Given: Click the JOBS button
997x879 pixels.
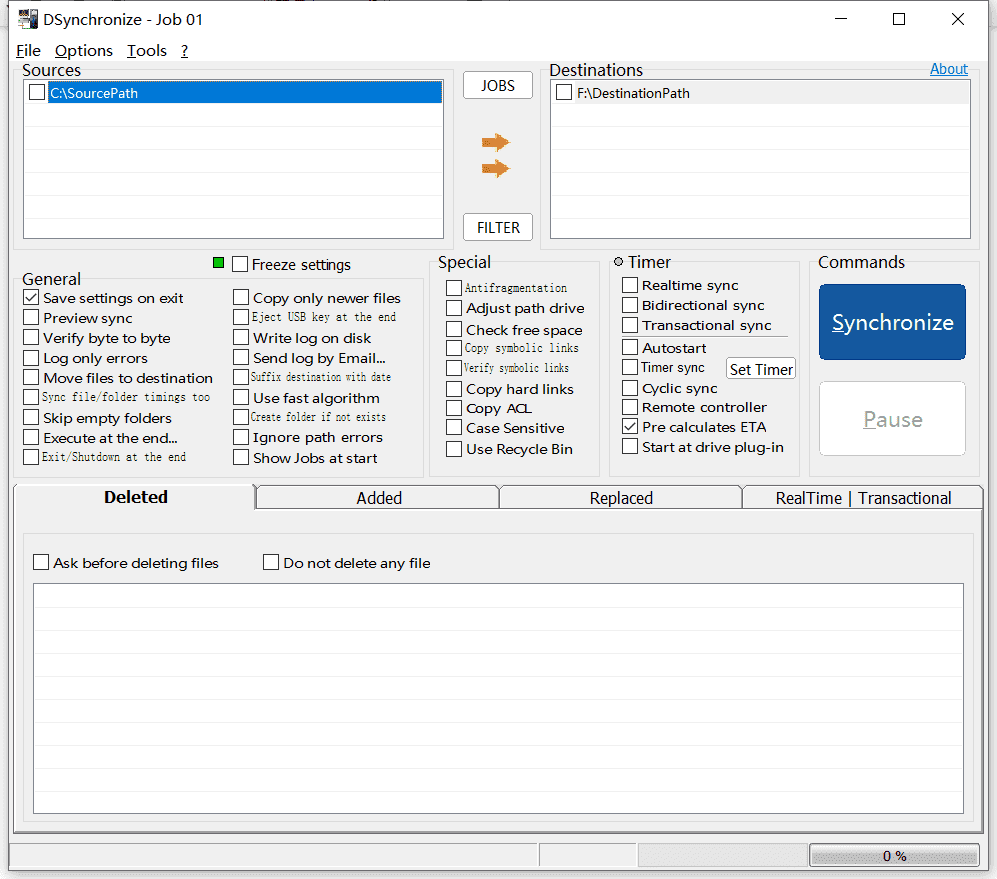Looking at the screenshot, I should coord(498,85).
